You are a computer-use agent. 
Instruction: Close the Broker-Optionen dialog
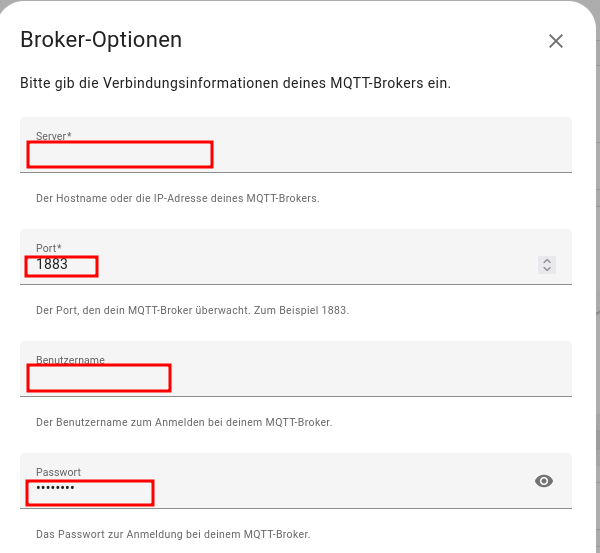tap(556, 41)
